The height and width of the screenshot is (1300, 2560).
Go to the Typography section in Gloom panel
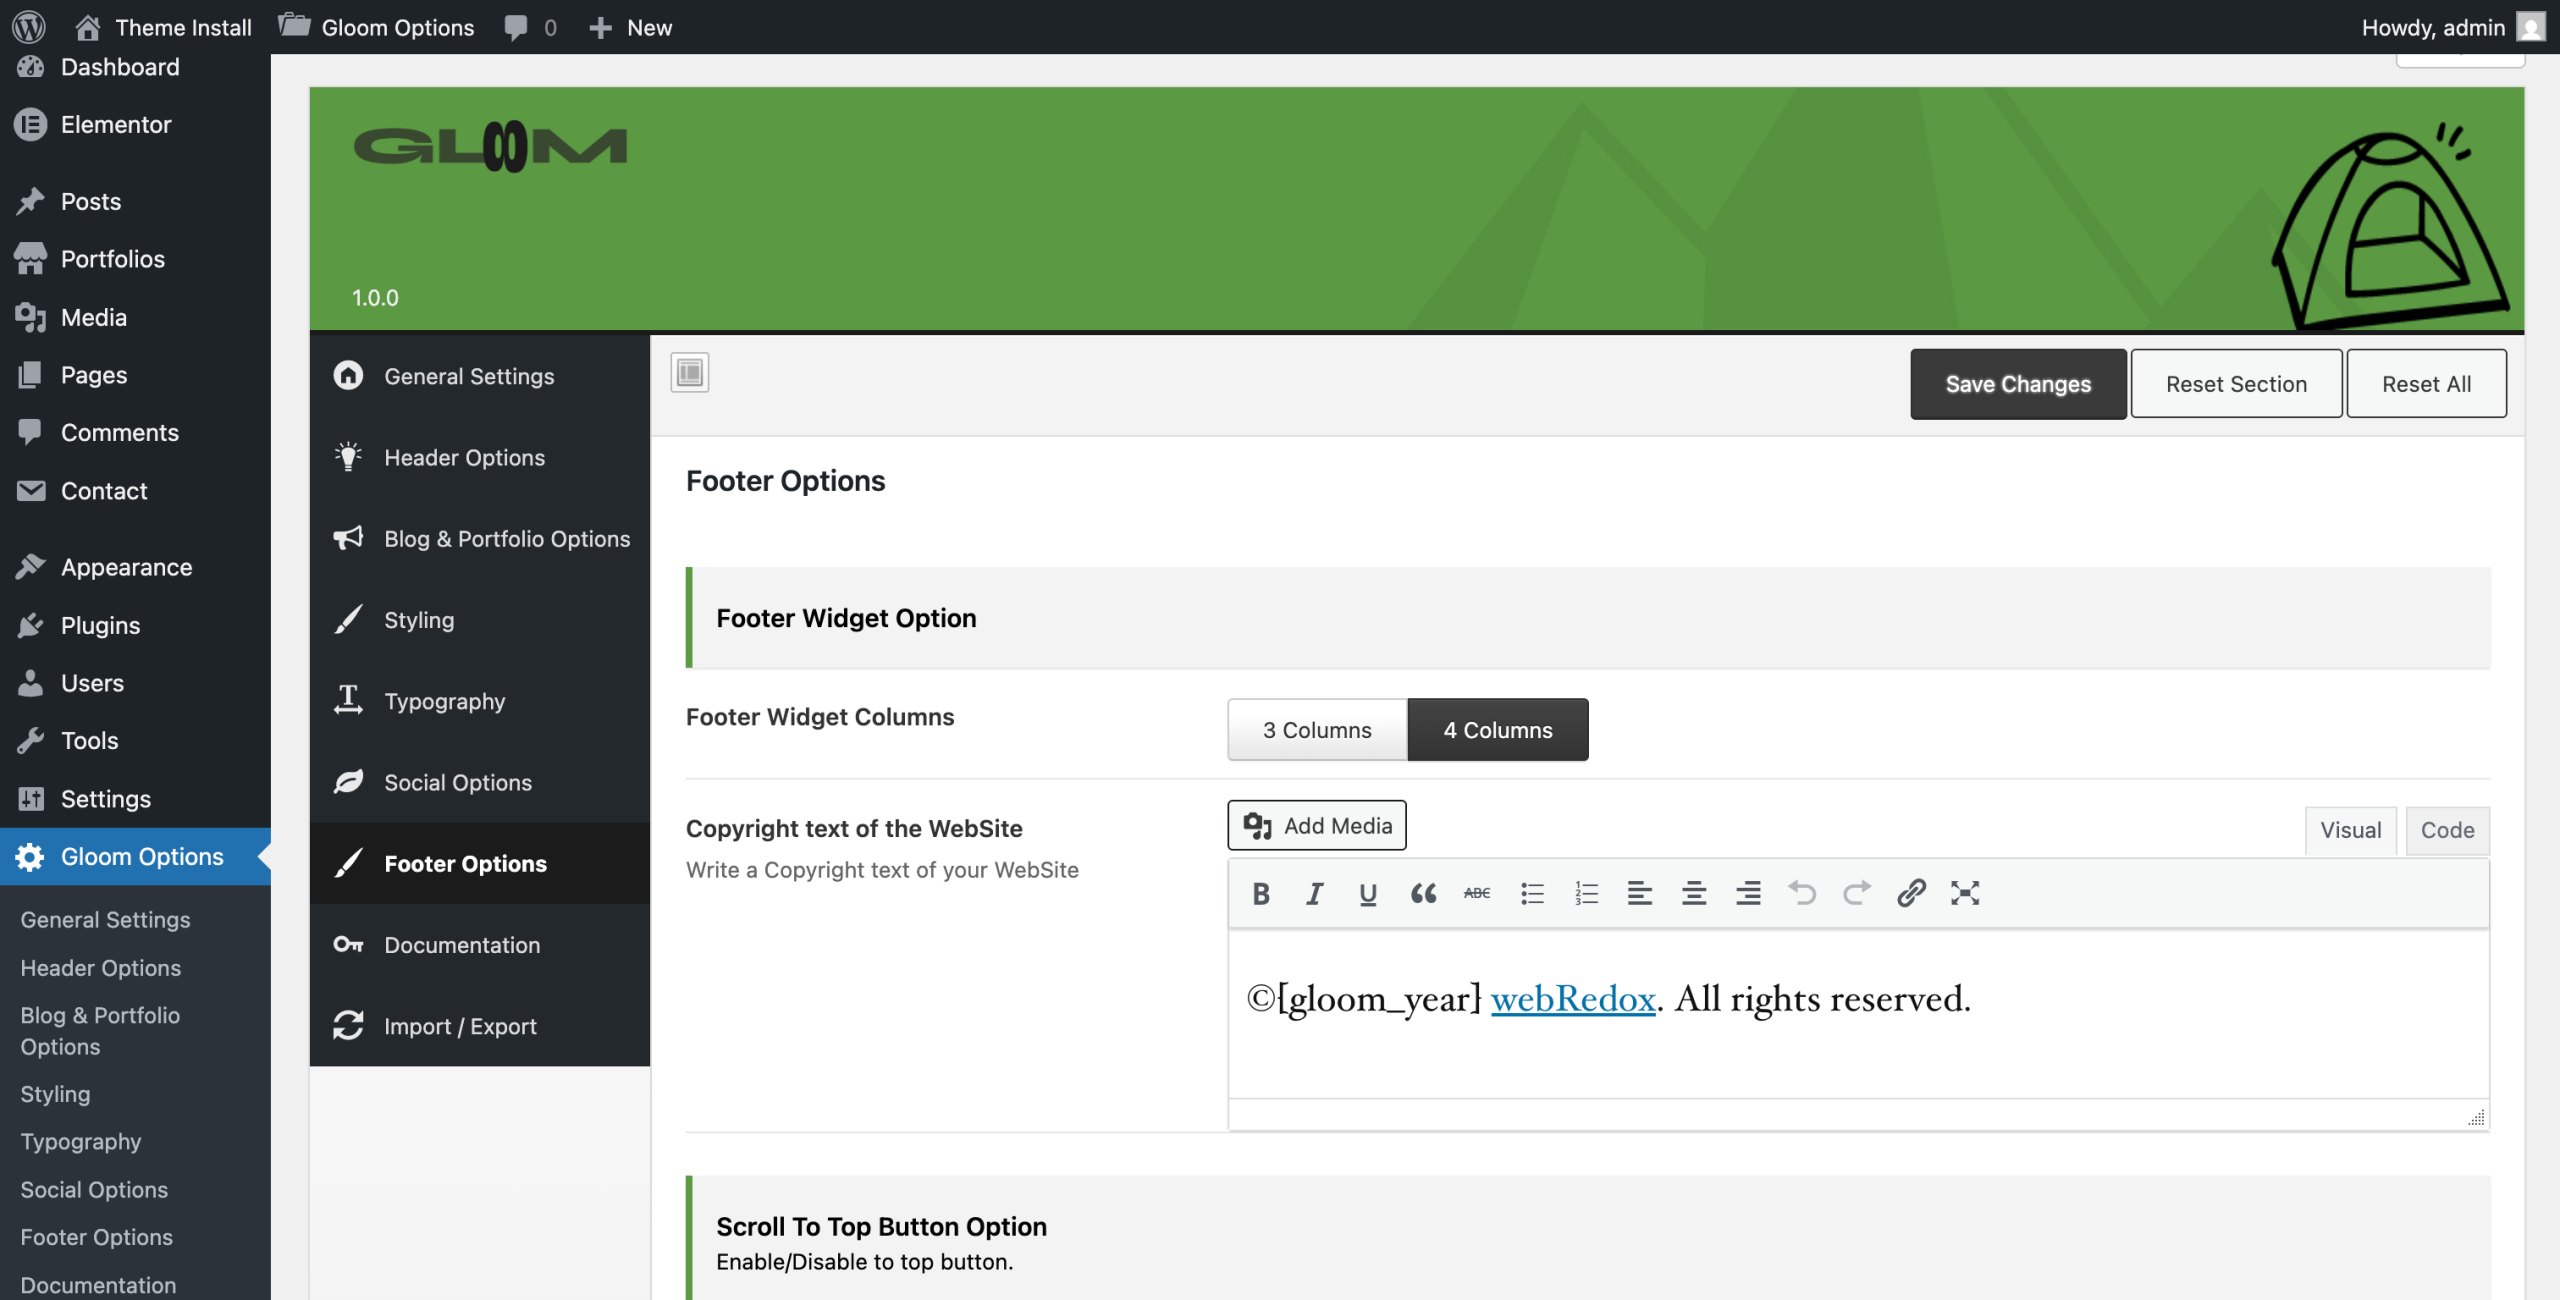click(480, 701)
